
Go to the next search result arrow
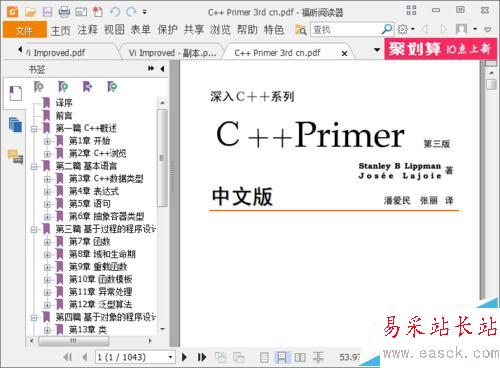[443, 30]
